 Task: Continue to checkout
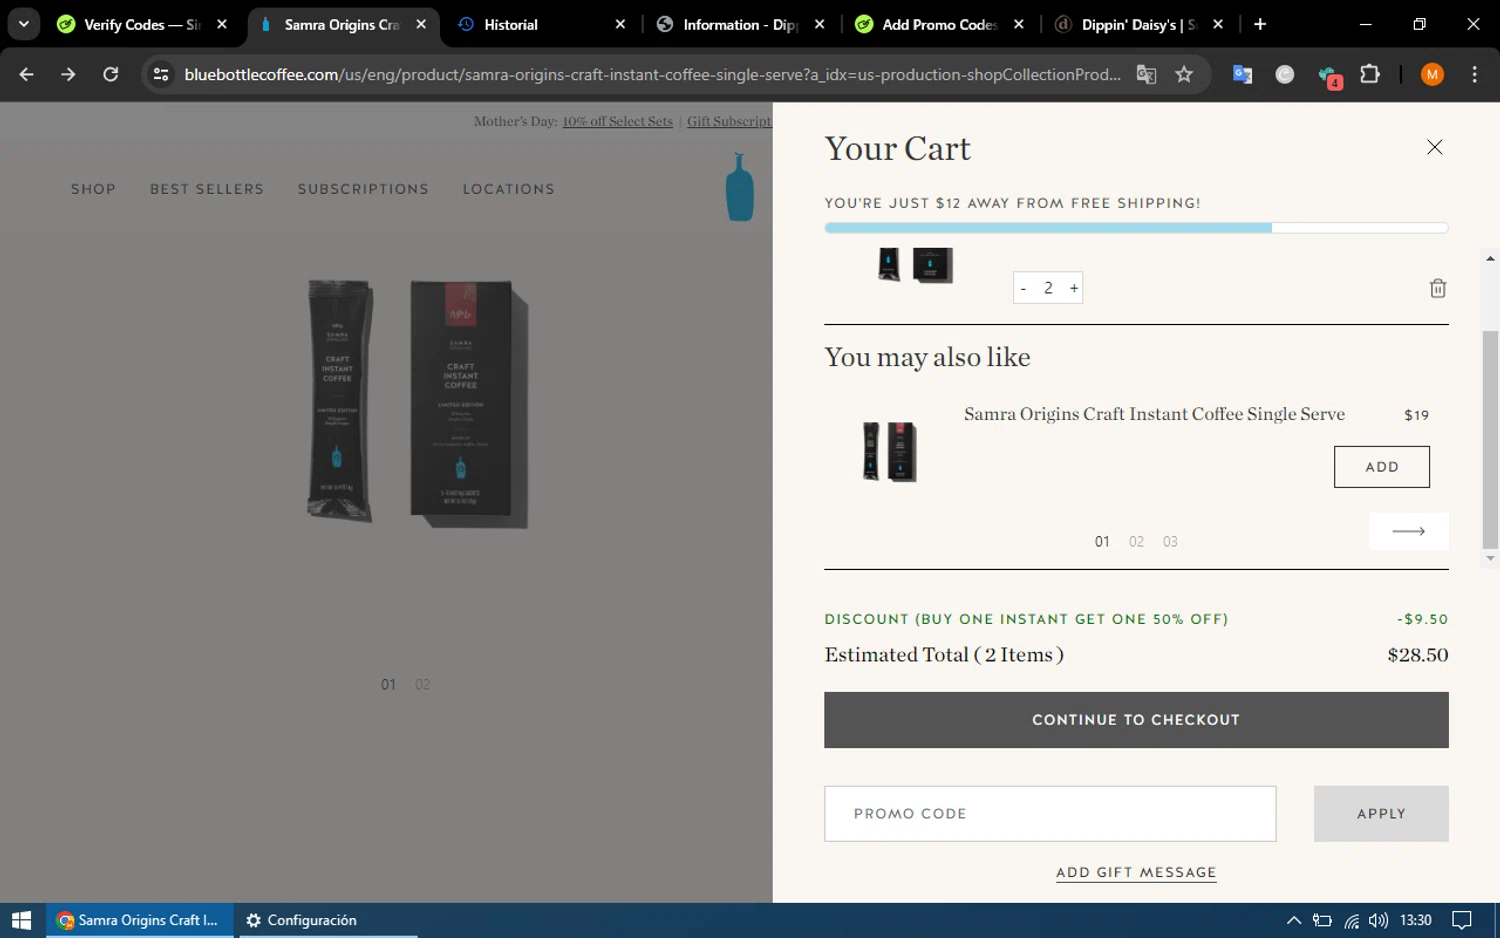(1136, 720)
